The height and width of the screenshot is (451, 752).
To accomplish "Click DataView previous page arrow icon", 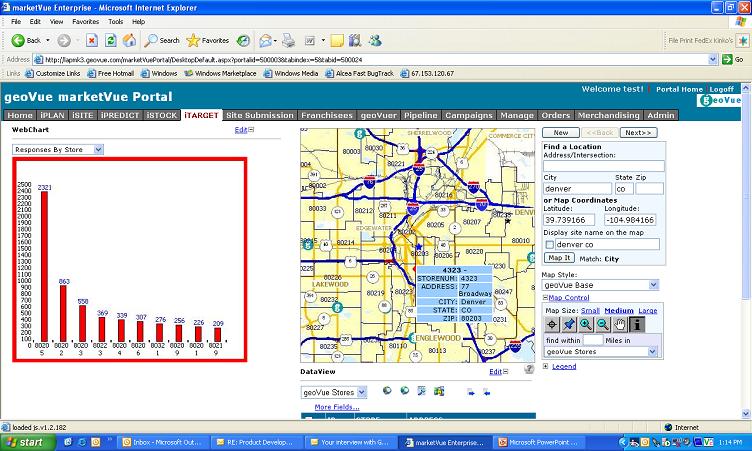I will pos(487,392).
